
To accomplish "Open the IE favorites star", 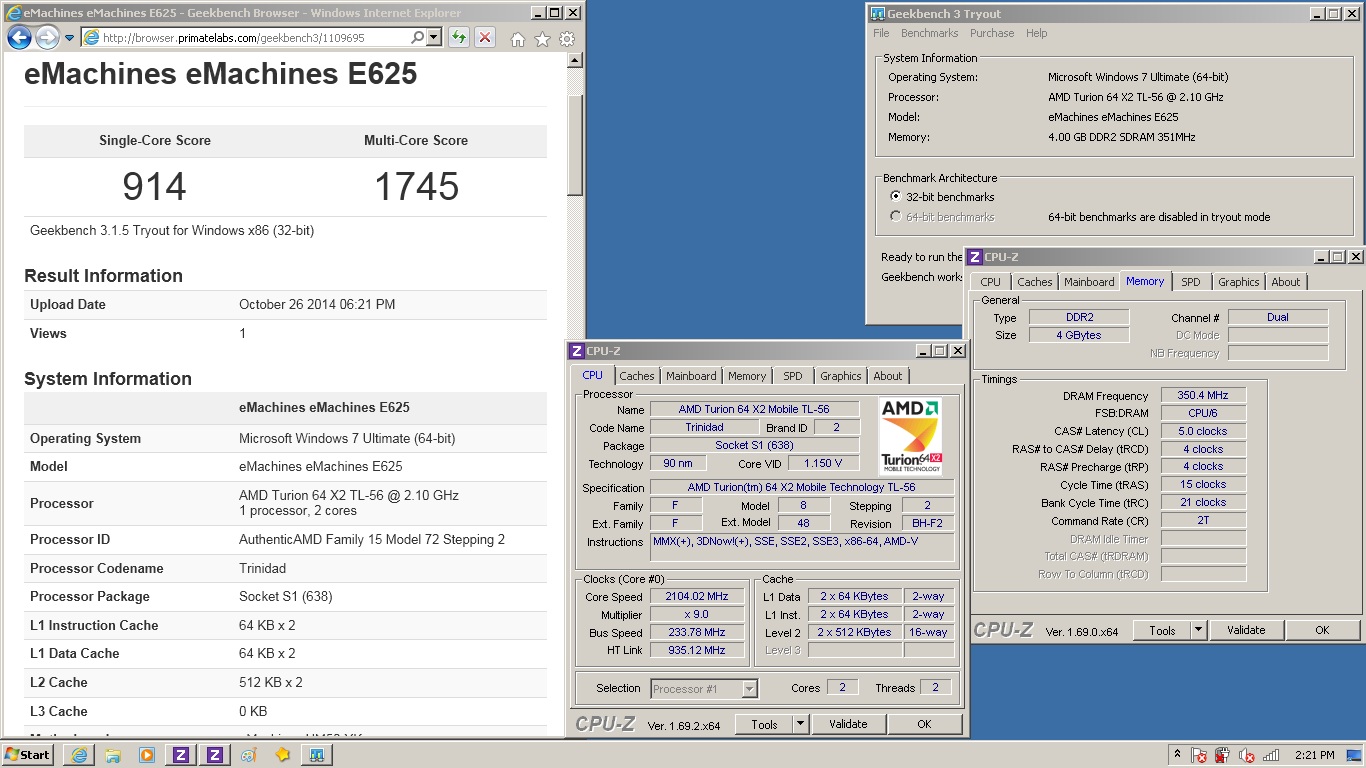I will click(x=542, y=39).
